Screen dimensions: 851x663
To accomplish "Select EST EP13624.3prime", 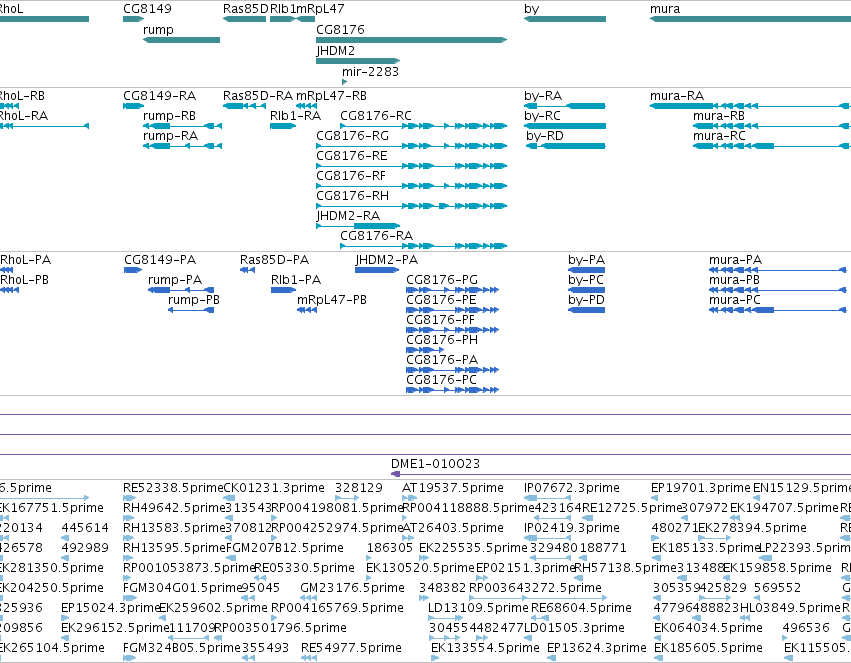I will click(x=551, y=658).
